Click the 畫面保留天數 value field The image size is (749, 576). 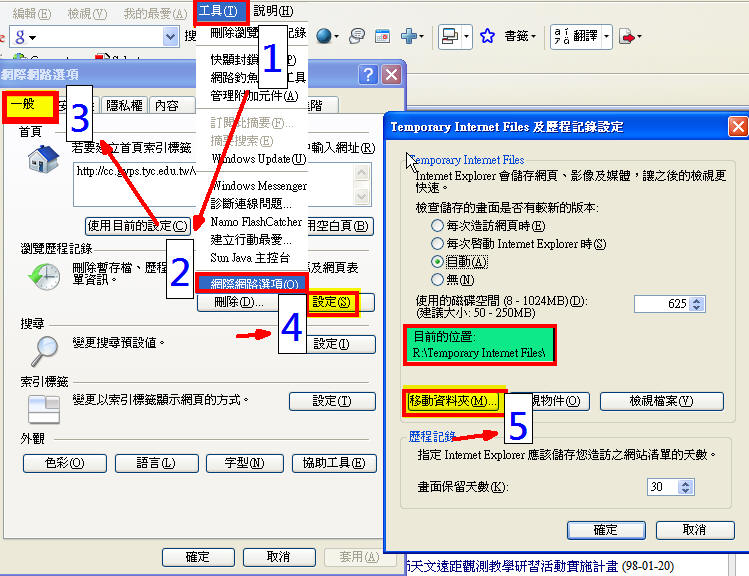tap(663, 487)
